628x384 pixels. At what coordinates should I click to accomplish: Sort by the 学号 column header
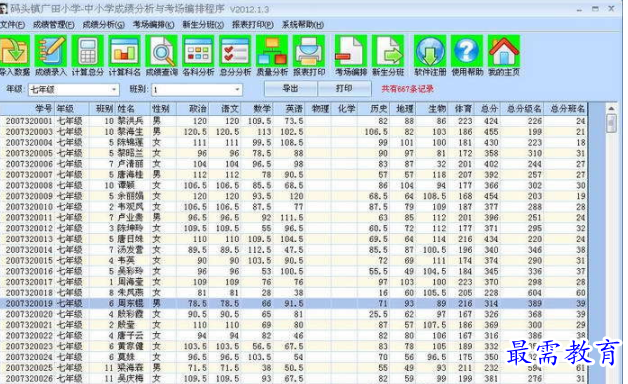coord(27,109)
